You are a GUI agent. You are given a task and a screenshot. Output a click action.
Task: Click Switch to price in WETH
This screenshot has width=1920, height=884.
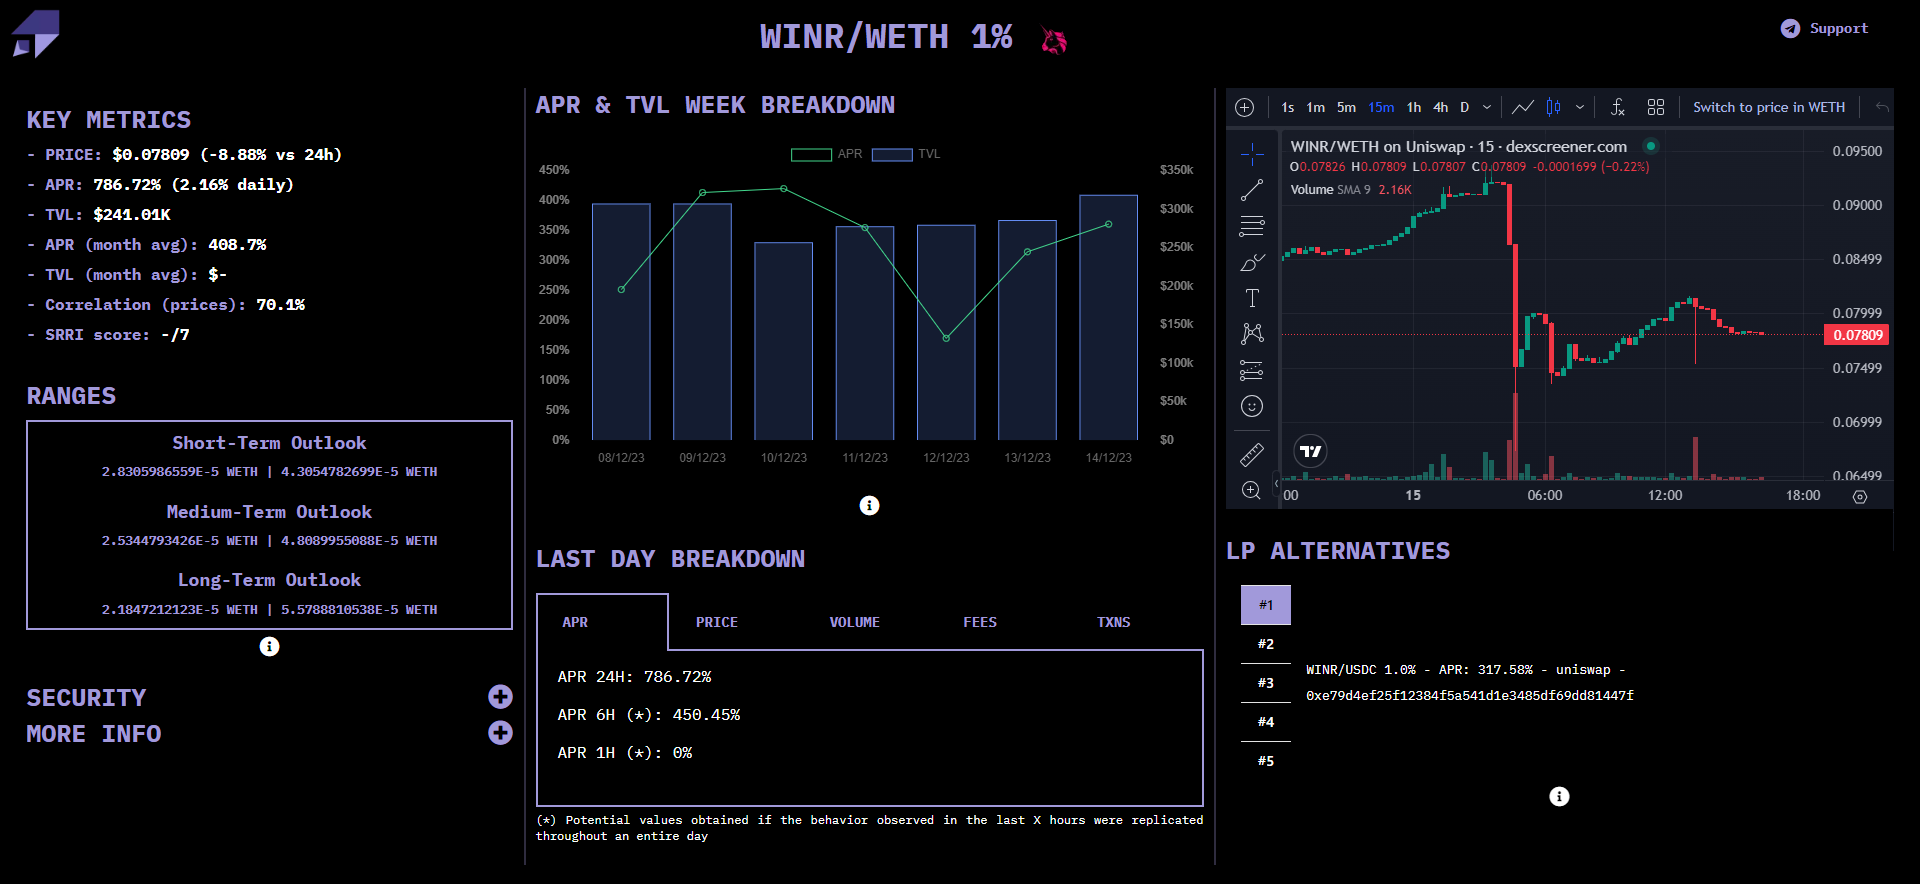1768,107
